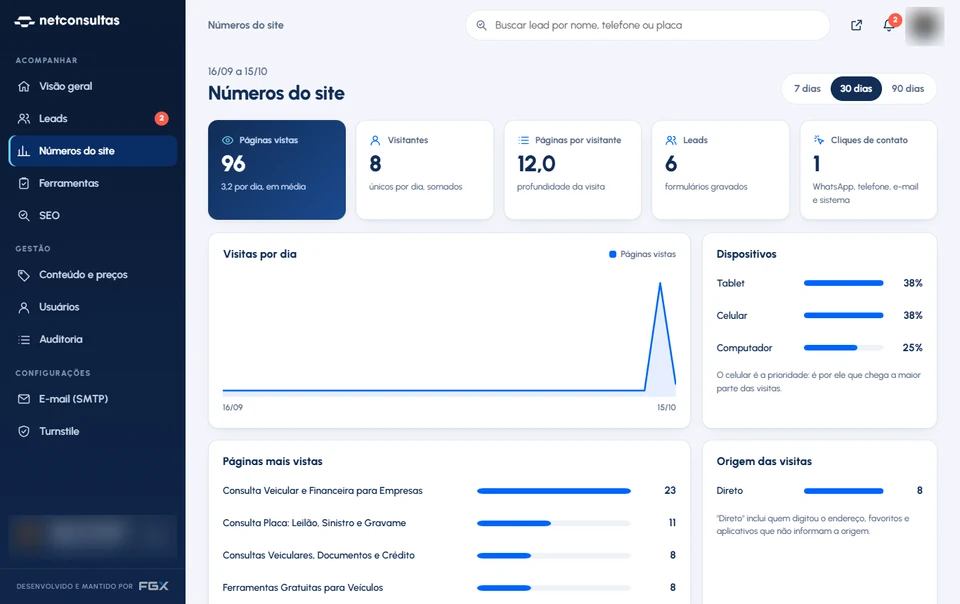Click 'Ferramentas Gratuitas para Veículos' row
Viewport: 960px width, 604px height.
[x=449, y=587]
